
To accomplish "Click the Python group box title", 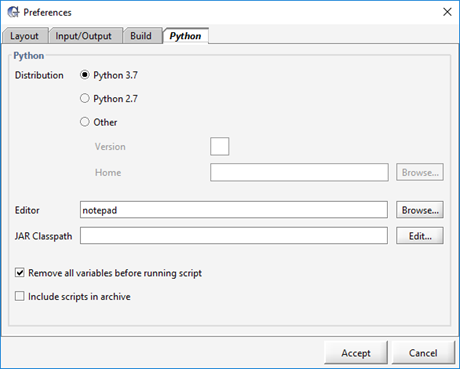I will point(29,56).
